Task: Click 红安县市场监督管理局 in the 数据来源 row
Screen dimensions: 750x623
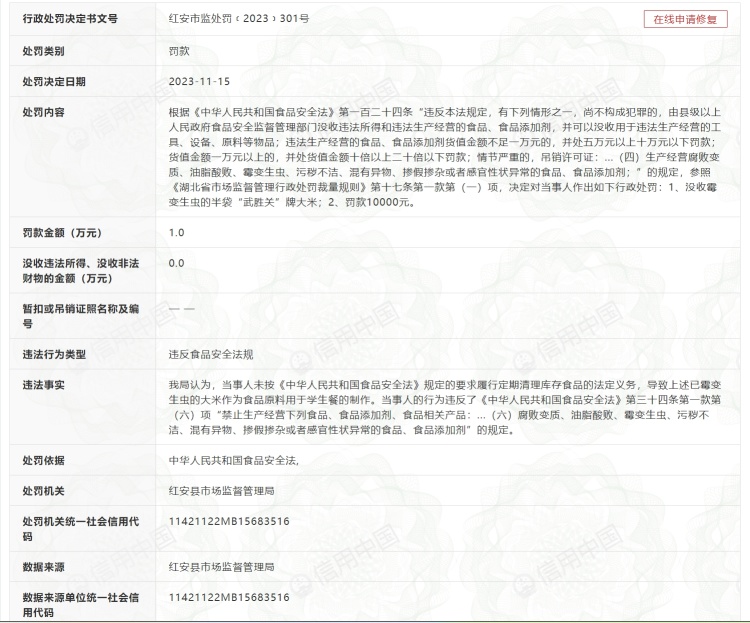Action: pyautogui.click(x=222, y=567)
